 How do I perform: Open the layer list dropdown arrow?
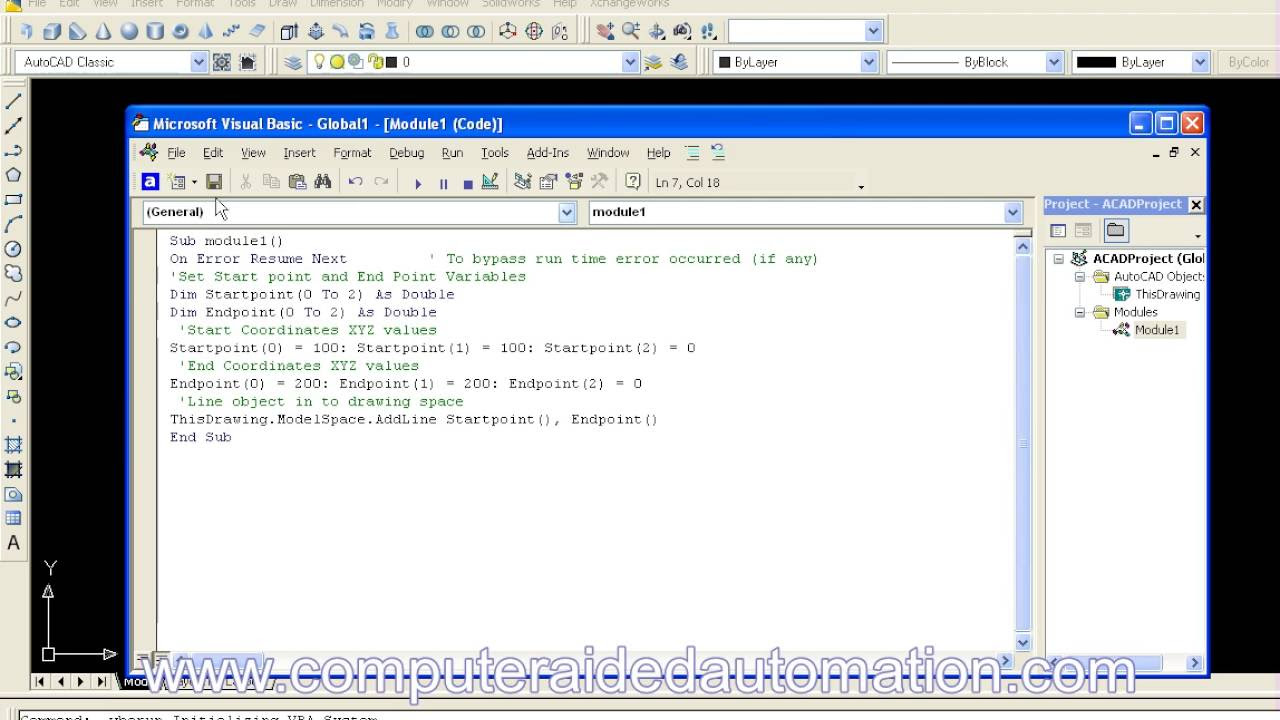tap(630, 62)
